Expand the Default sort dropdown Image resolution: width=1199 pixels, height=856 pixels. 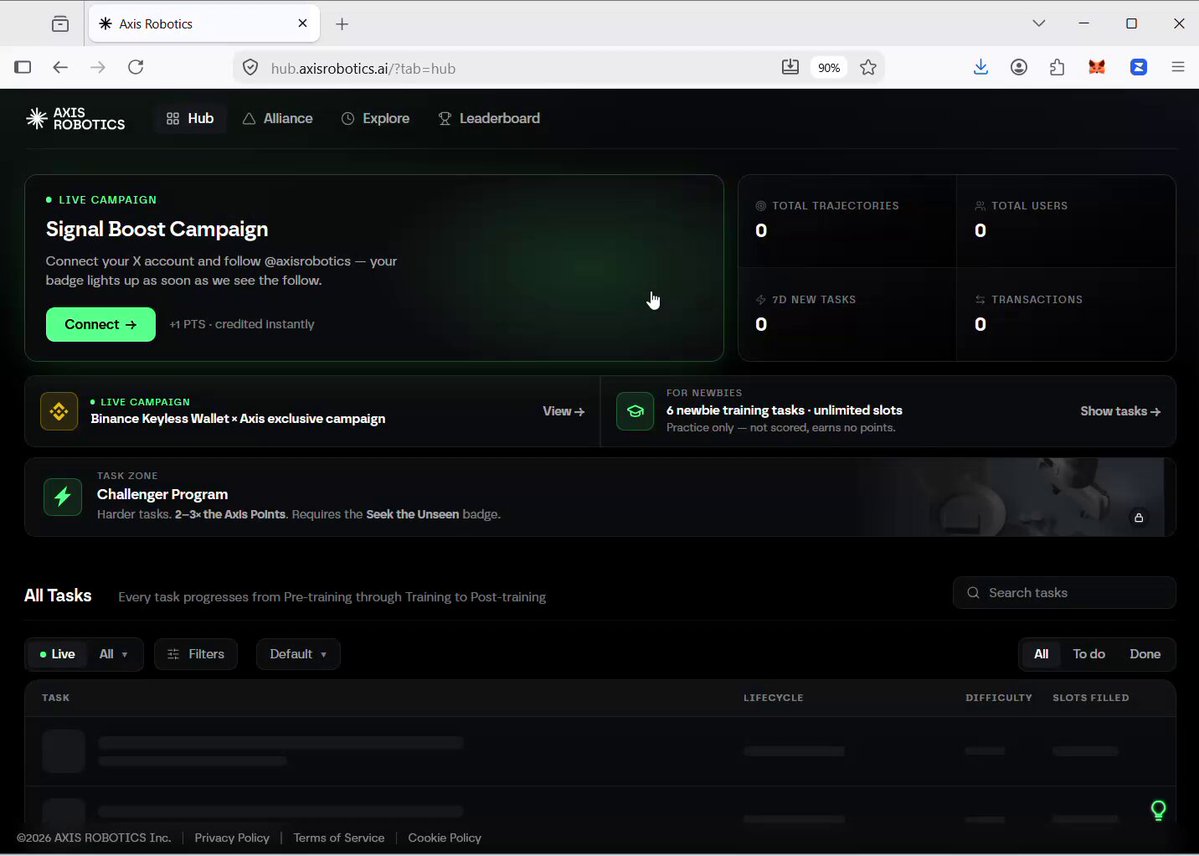[x=298, y=654]
